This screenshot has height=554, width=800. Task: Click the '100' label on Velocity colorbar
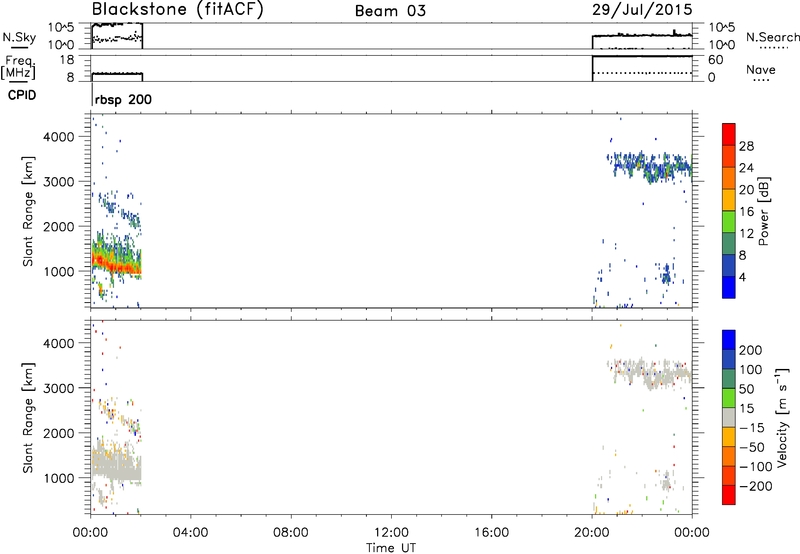(751, 370)
